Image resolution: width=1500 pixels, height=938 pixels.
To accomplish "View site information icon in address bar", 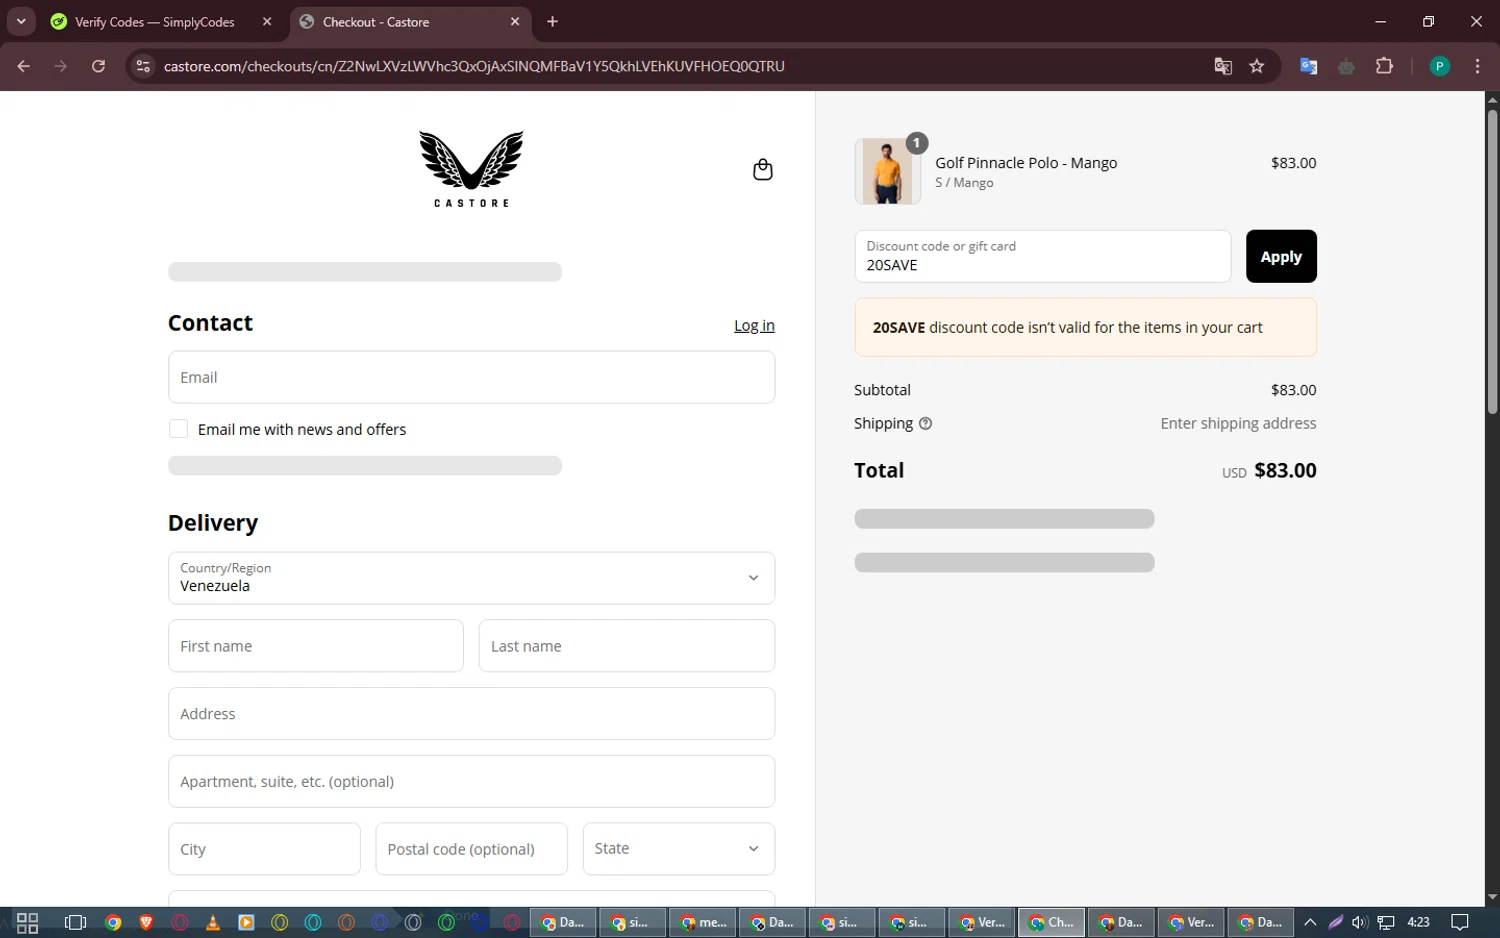I will tap(143, 66).
